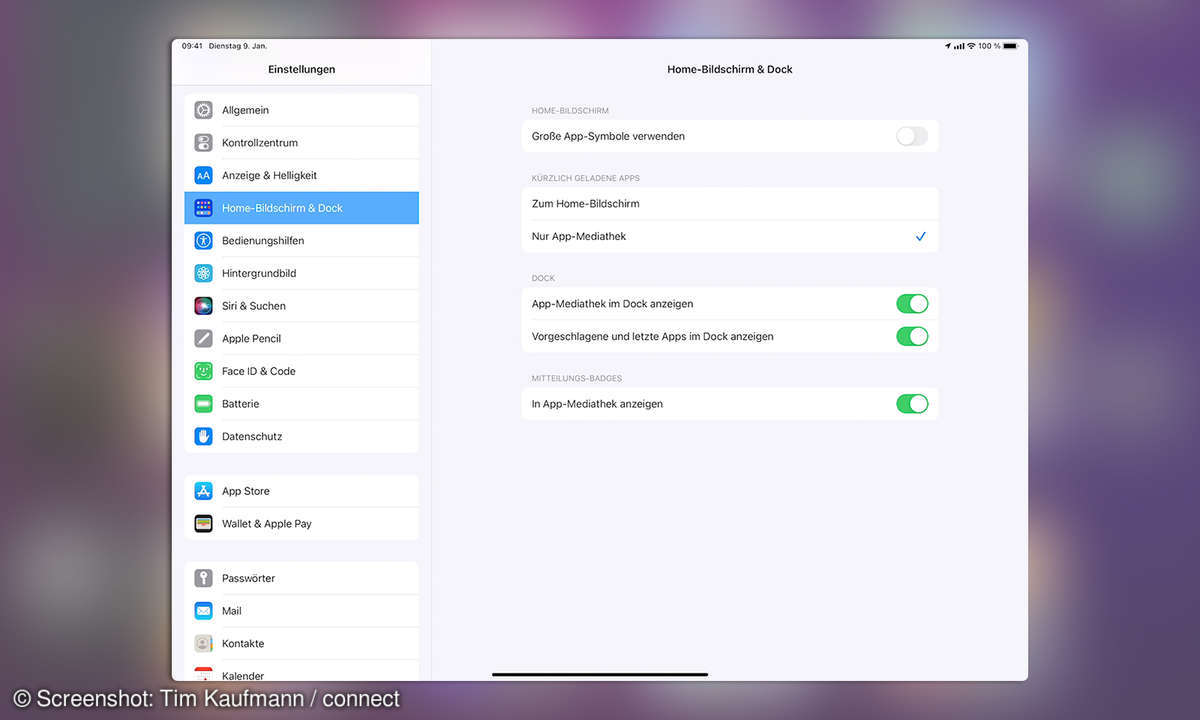Viewport: 1200px width, 720px height.
Task: Open Batterie settings
Action: pyautogui.click(x=302, y=404)
